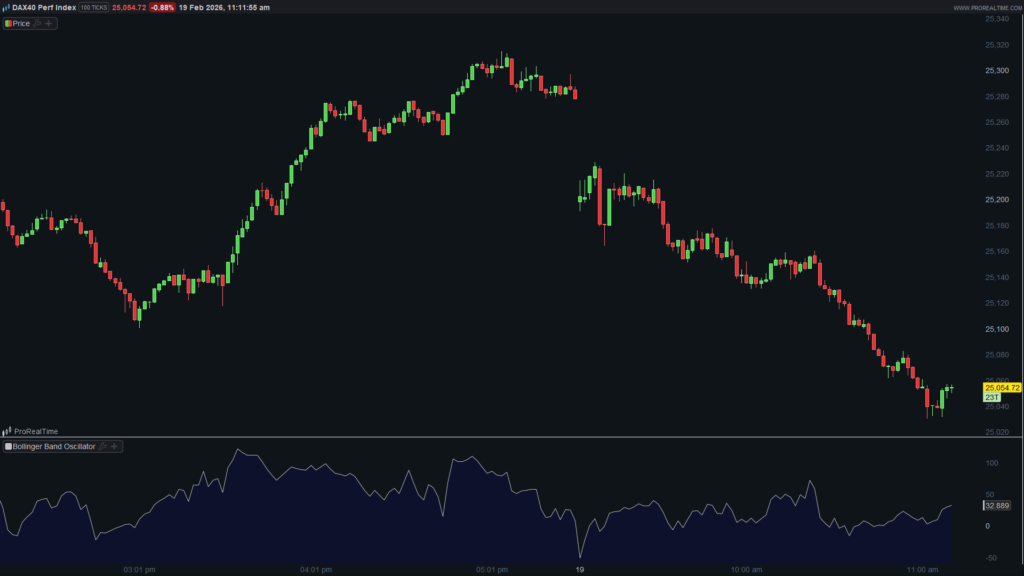Viewport: 1024px width, 576px height.
Task: Click the 03:01 pm time axis label
Action: tap(140, 570)
